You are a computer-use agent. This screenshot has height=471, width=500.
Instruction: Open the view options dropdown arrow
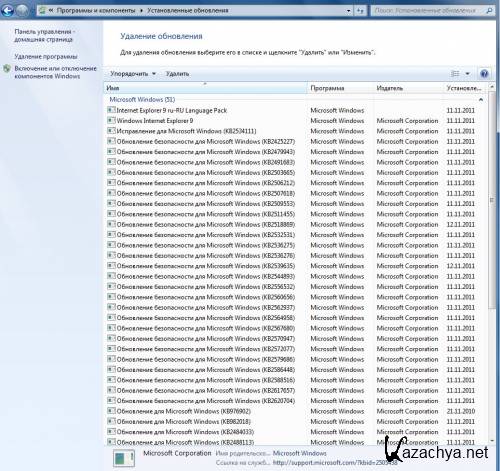[467, 74]
